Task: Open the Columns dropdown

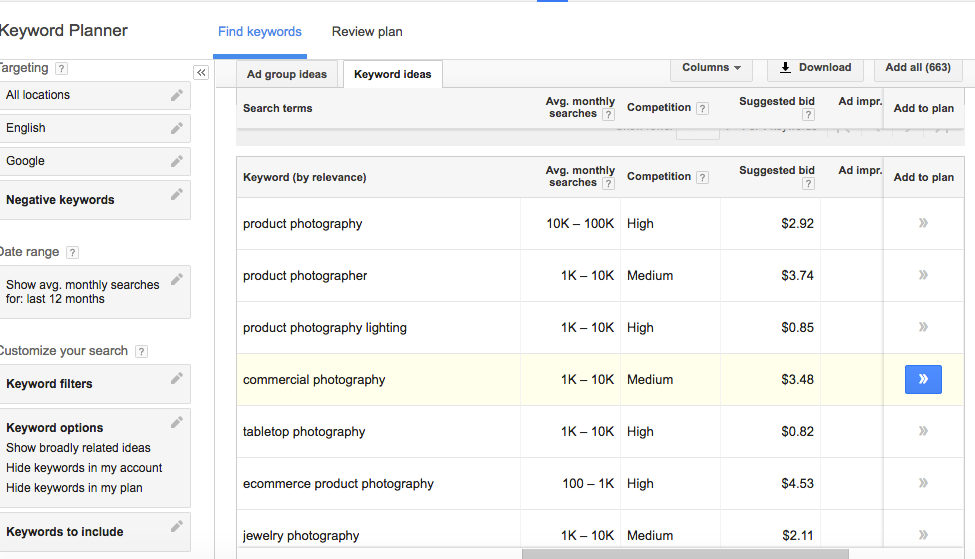Action: [x=711, y=68]
